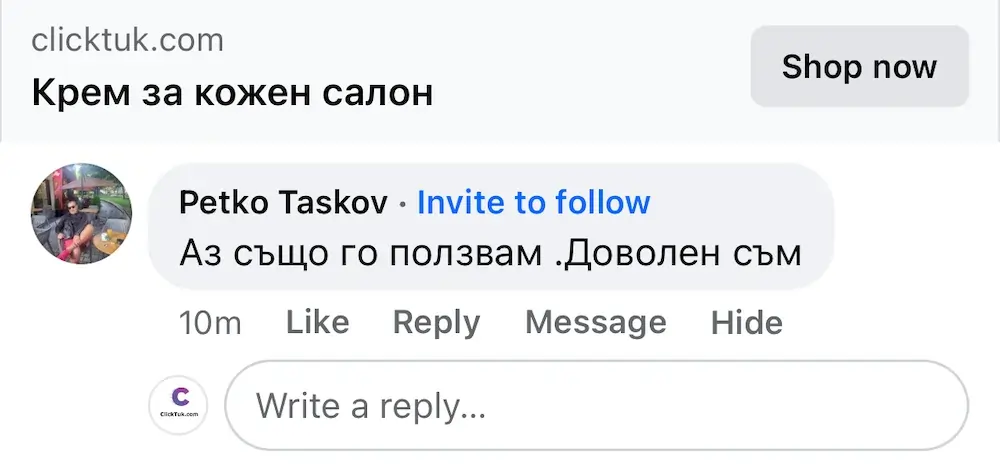Open Petko Taskov's name link
Image resolution: width=1000 pixels, height=468 pixels.
click(283, 203)
